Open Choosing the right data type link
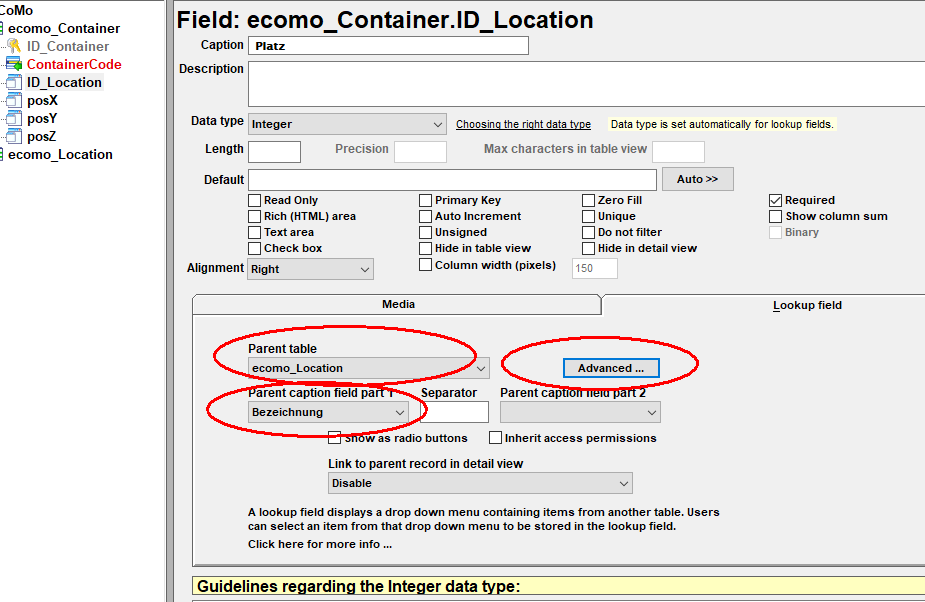 point(523,124)
